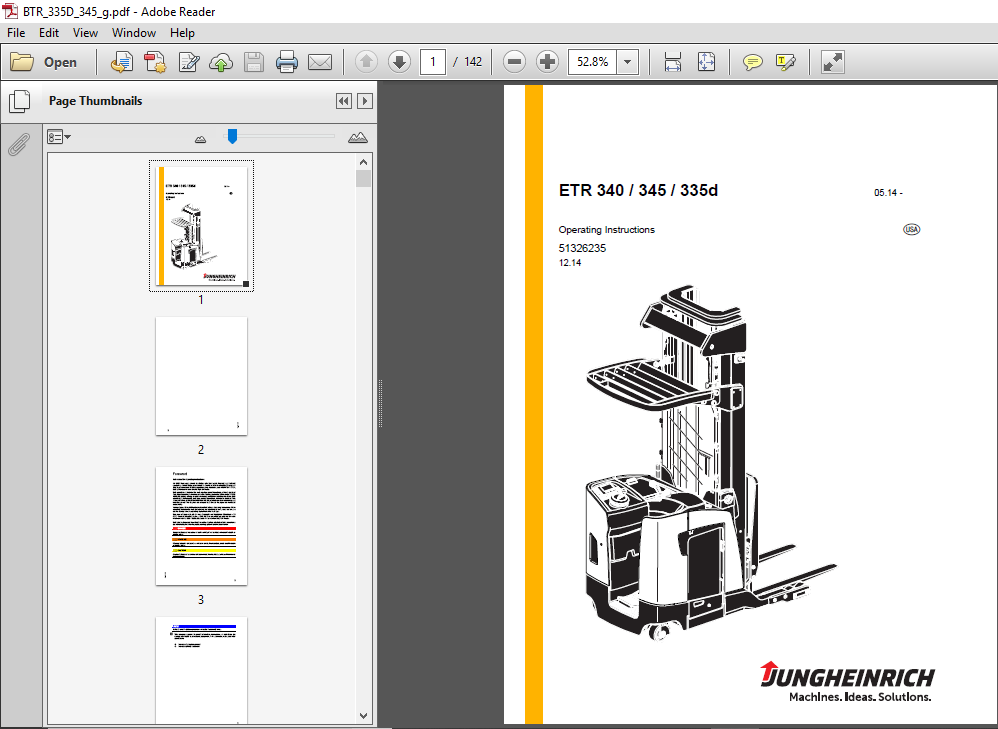Click the fit one full page icon
The height and width of the screenshot is (729, 998).
pos(706,62)
